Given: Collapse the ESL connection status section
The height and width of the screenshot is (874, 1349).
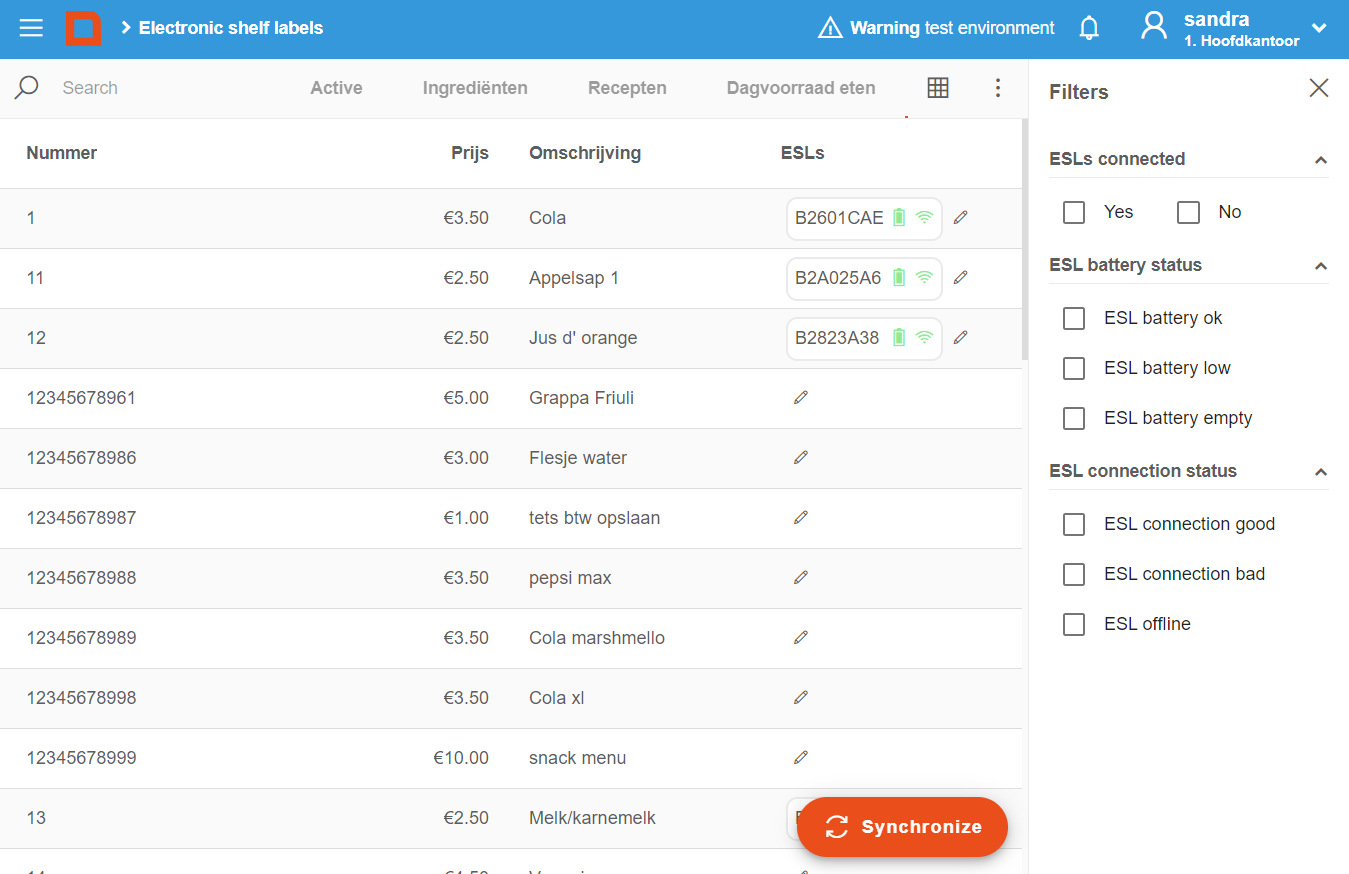Looking at the screenshot, I should pyautogui.click(x=1321, y=472).
